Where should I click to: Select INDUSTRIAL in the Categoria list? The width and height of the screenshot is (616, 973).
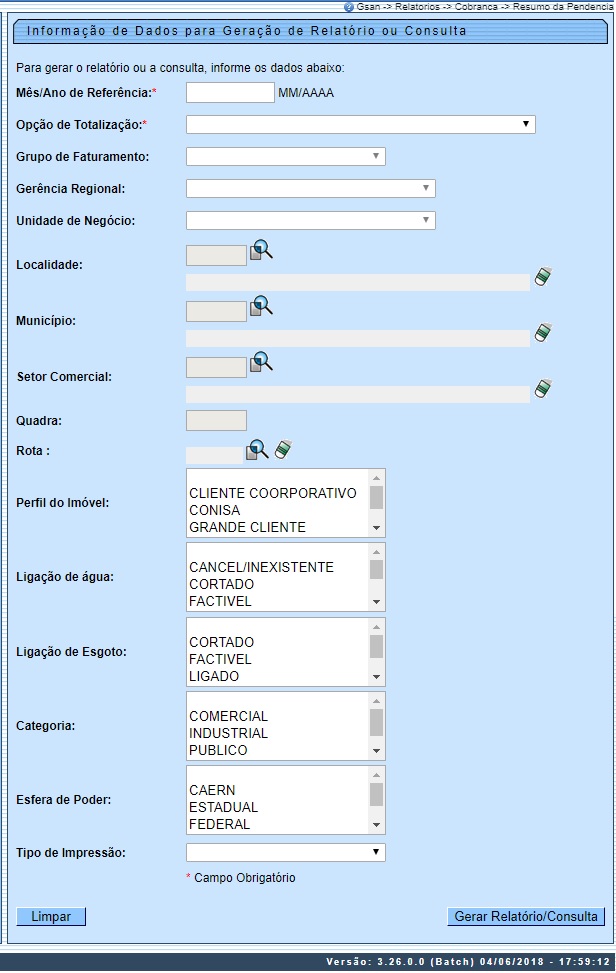228,734
